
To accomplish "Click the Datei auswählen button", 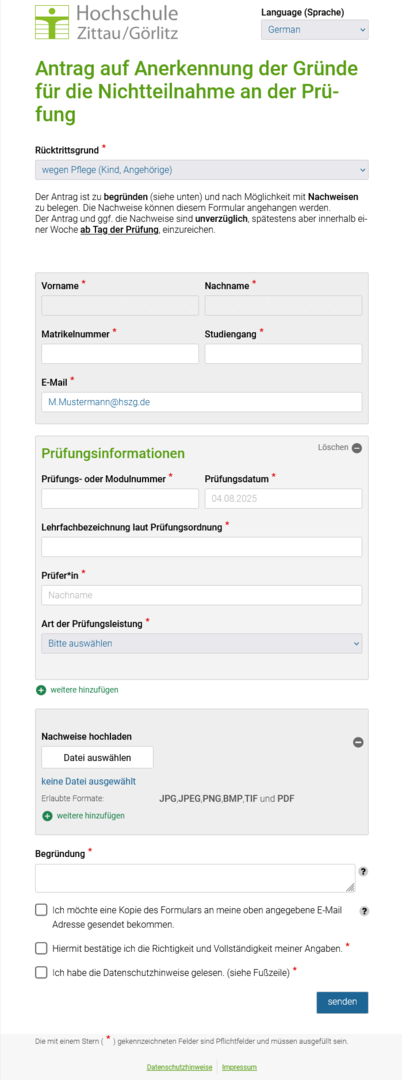I will point(97,758).
